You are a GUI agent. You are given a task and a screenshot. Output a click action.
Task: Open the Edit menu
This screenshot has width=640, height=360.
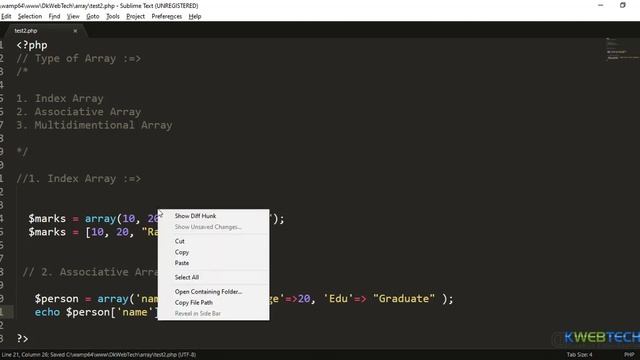pos(6,16)
